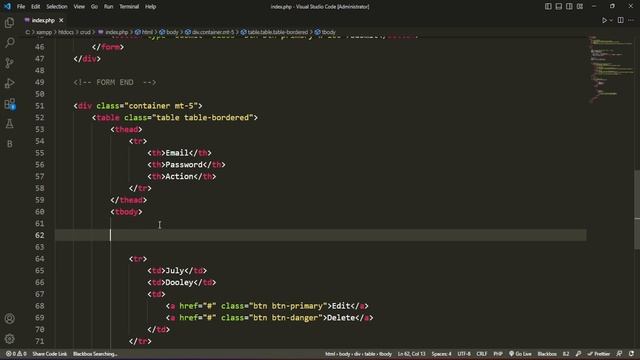Screen dimensions: 640x360
Task: Open the Selection menu
Action: pyautogui.click(x=57, y=7)
